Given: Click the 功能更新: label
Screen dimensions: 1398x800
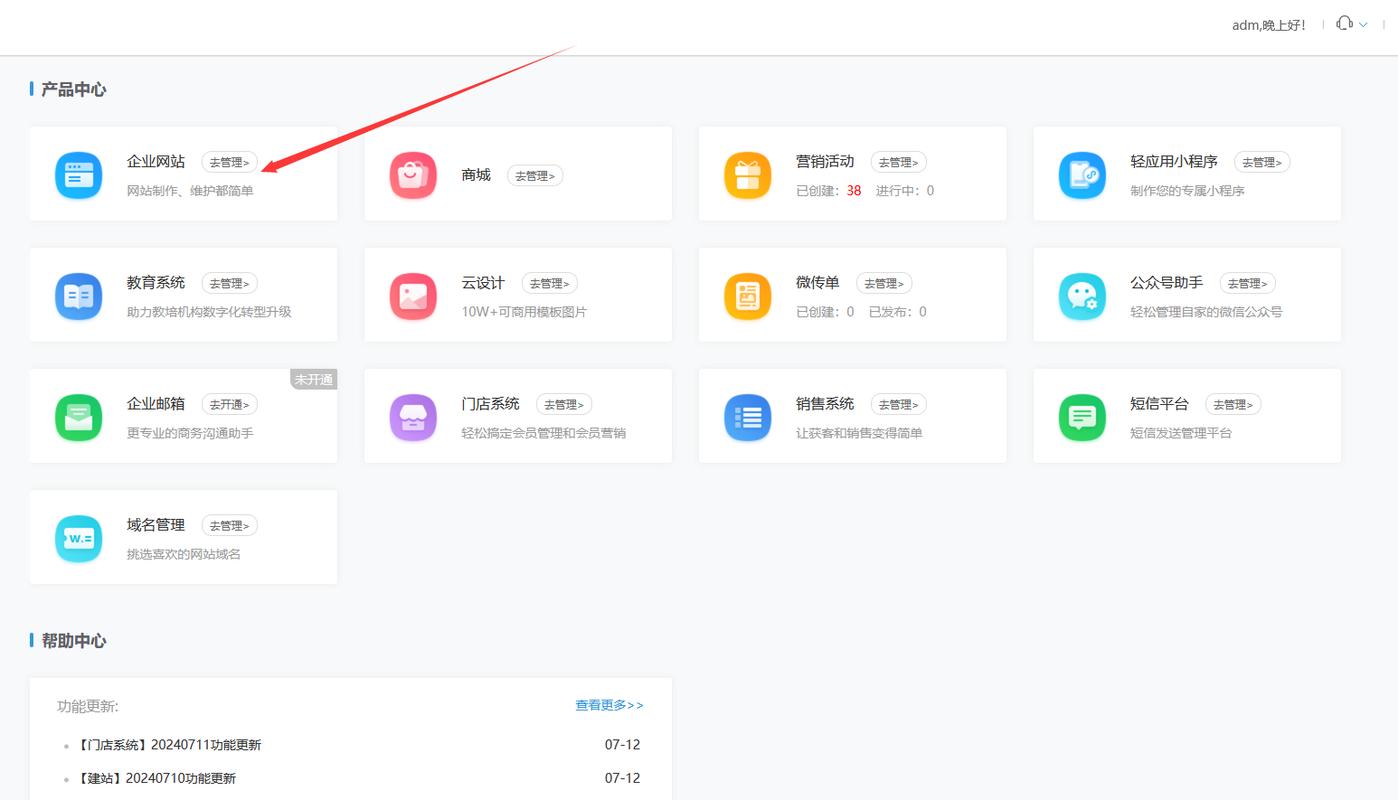Looking at the screenshot, I should (88, 706).
